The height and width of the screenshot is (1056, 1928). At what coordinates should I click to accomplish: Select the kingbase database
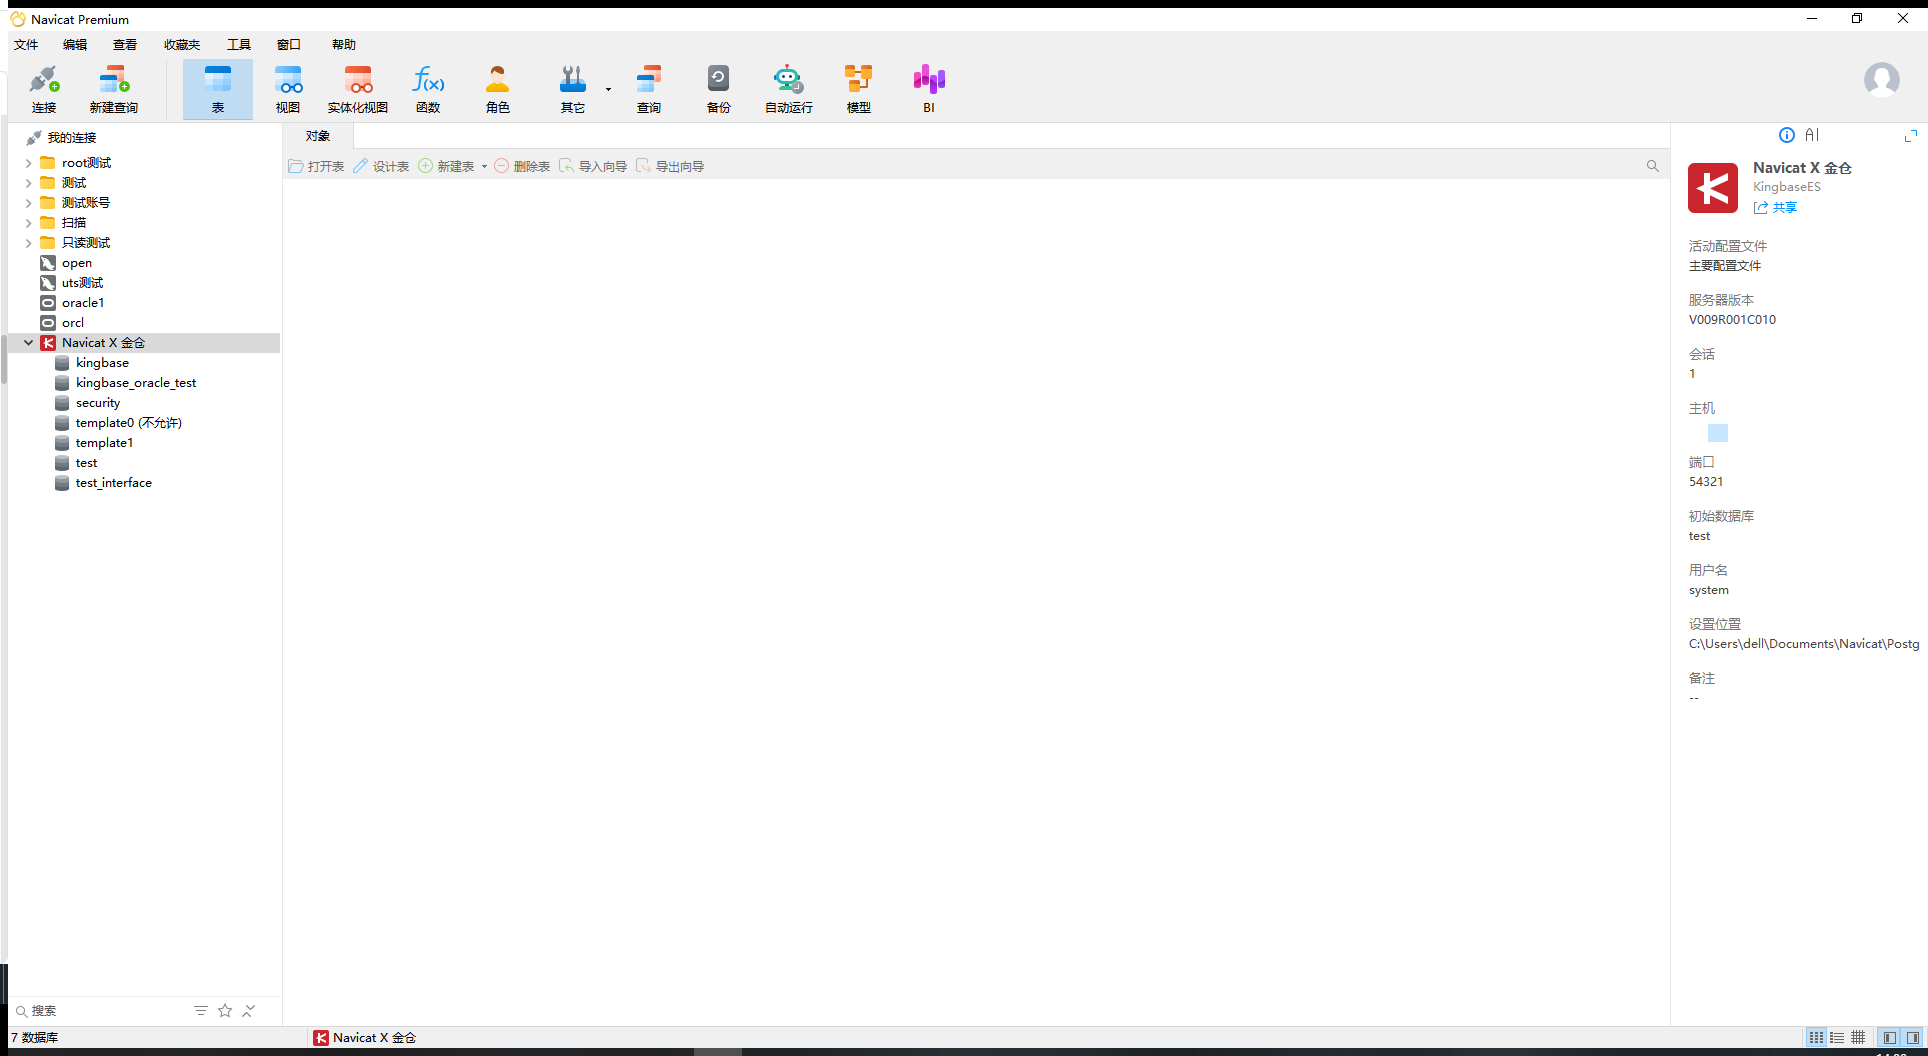(102, 363)
